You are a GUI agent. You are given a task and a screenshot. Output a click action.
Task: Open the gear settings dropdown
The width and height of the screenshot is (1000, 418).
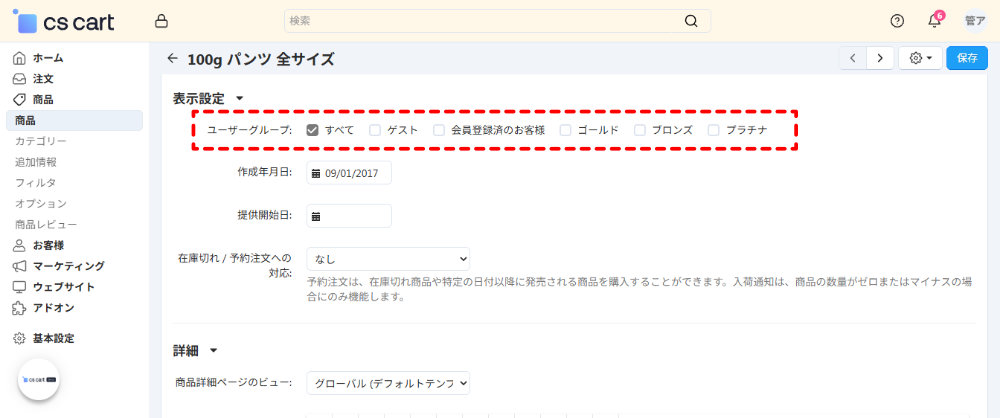(x=920, y=58)
